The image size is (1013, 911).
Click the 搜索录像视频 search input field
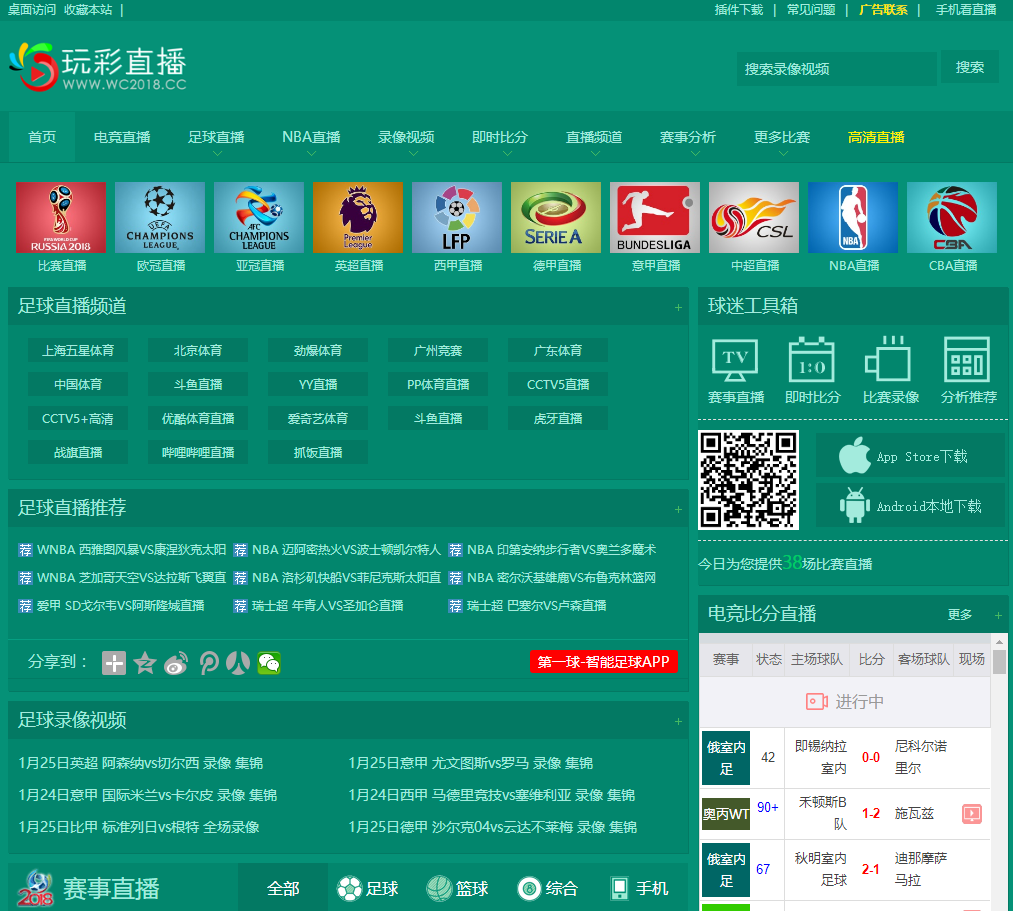836,69
